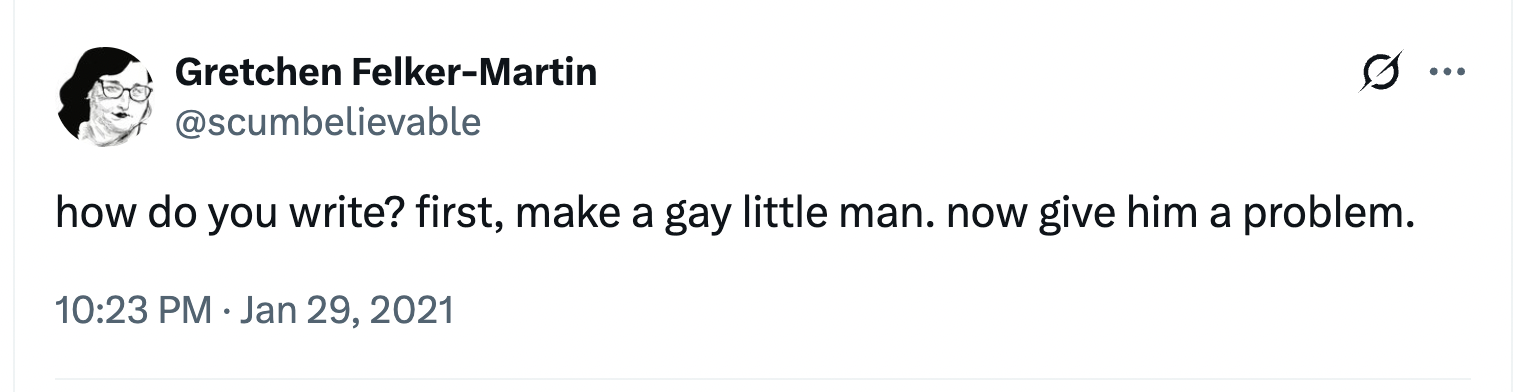This screenshot has height=392, width=1514.
Task: Click the 10:23 PM timestamp
Action: point(133,311)
